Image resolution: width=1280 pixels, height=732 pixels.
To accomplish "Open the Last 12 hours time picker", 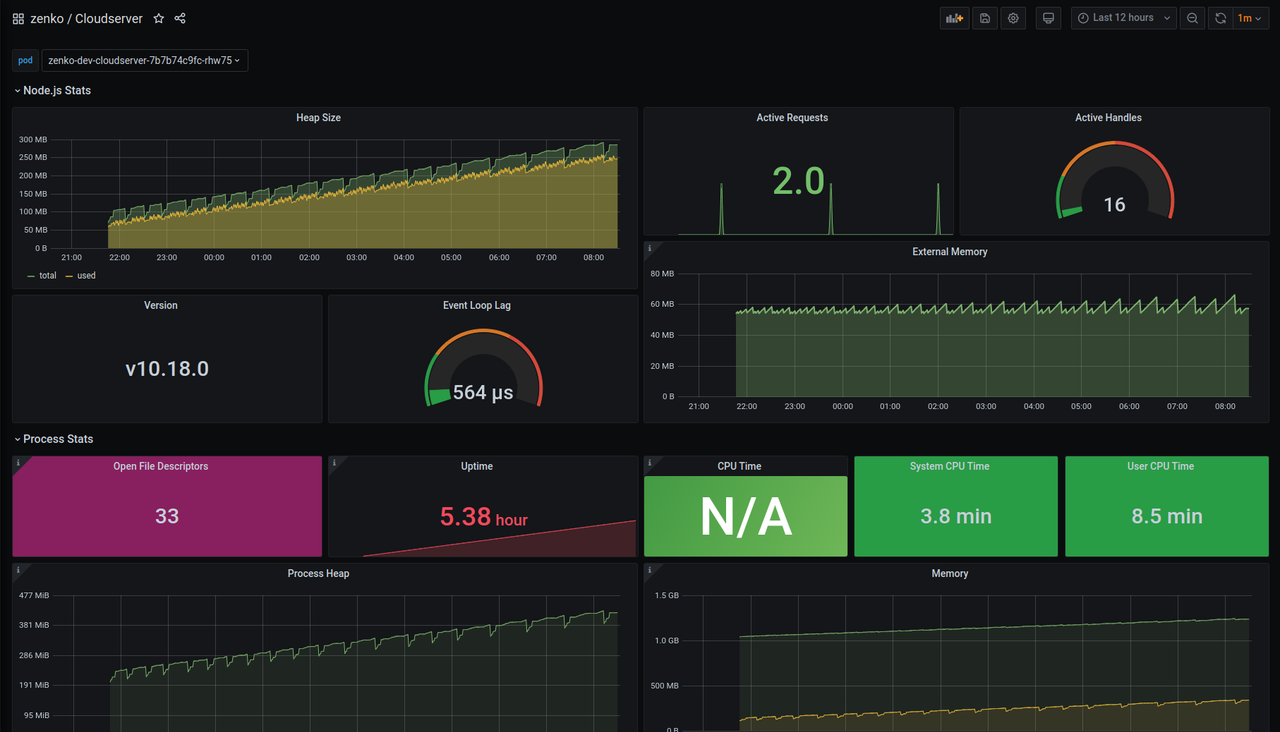I will pyautogui.click(x=1124, y=18).
